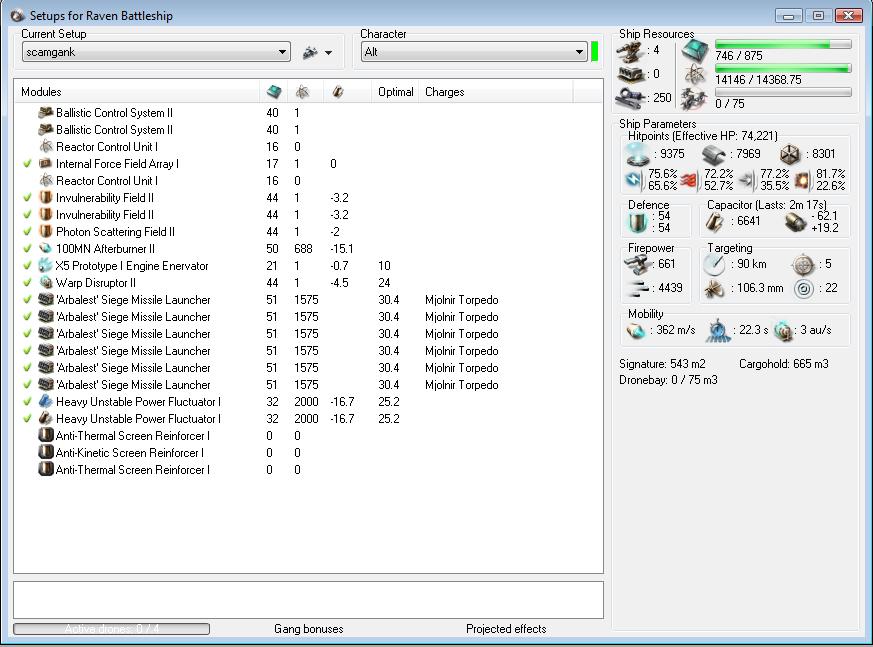Click the capacitor capacity icon
The image size is (873, 647).
tap(714, 222)
